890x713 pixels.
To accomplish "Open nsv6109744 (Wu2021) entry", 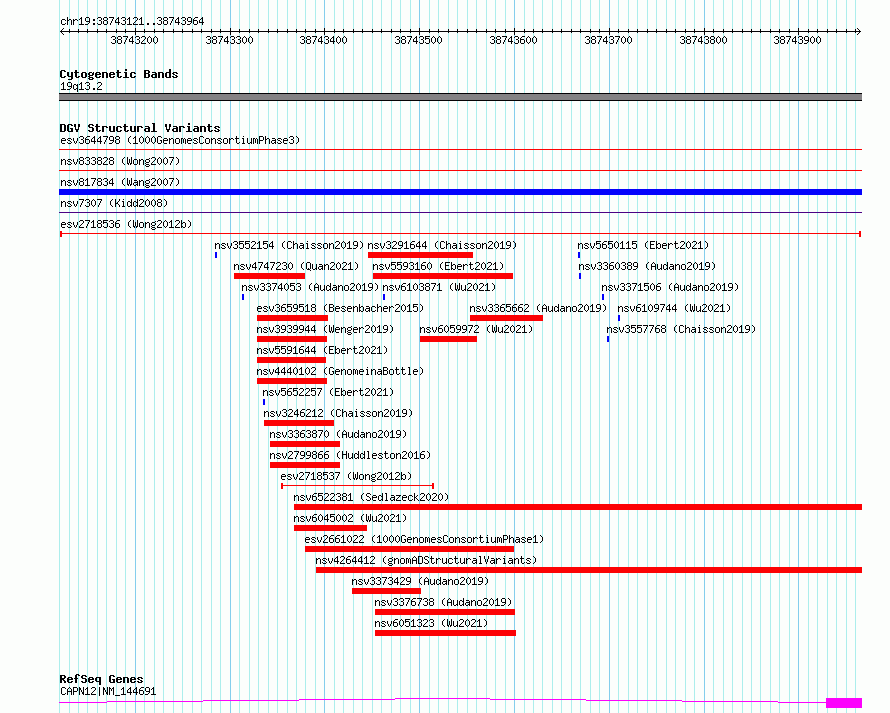I will coord(674,308).
